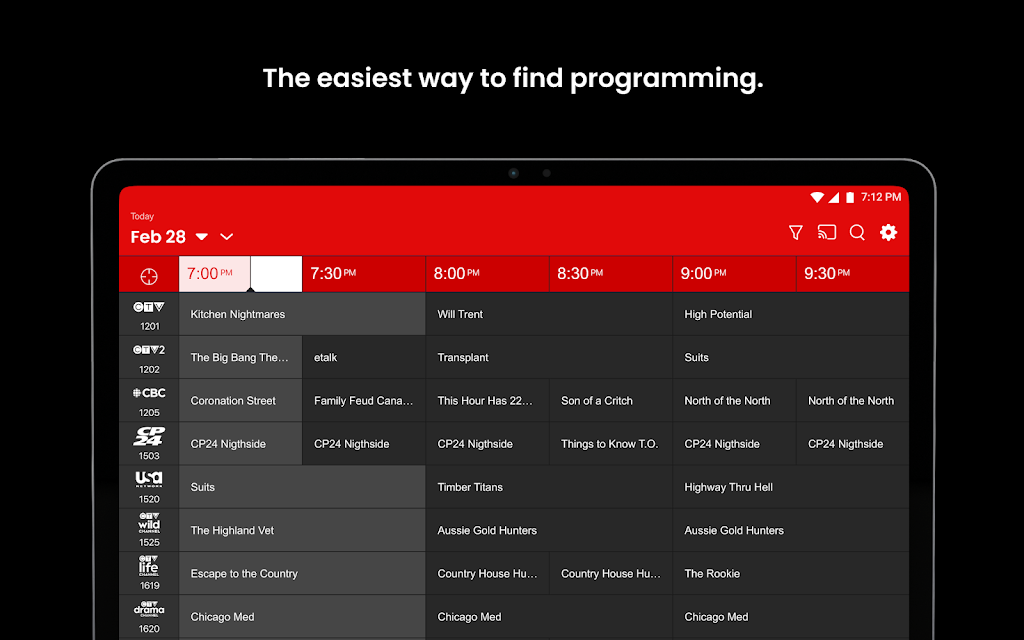Screen dimensions: 1024x640
Task: Open settings via the gear icon
Action: coord(888,233)
